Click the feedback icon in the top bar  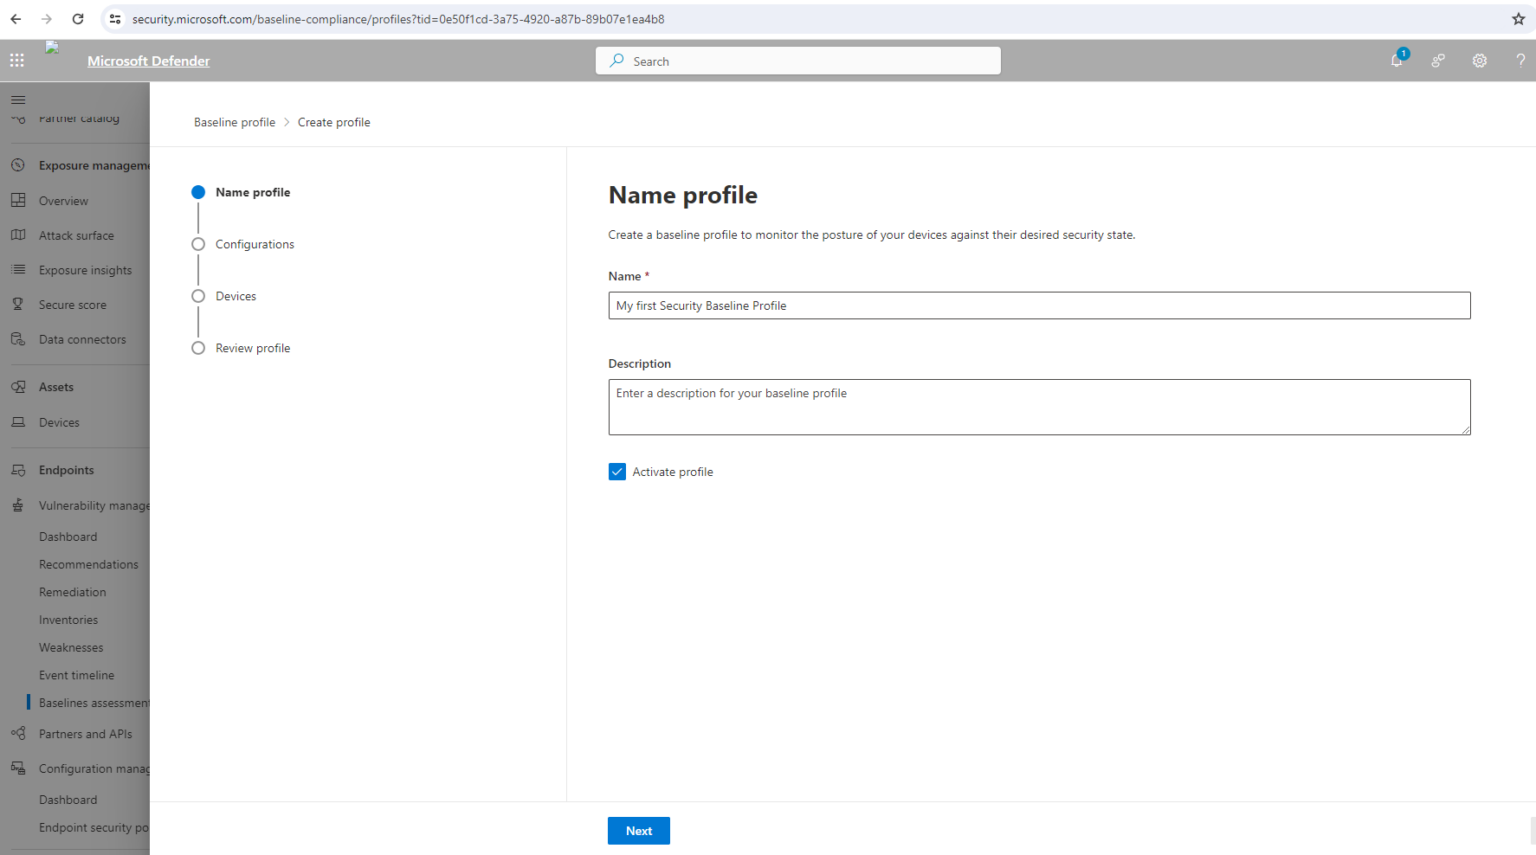point(1437,60)
